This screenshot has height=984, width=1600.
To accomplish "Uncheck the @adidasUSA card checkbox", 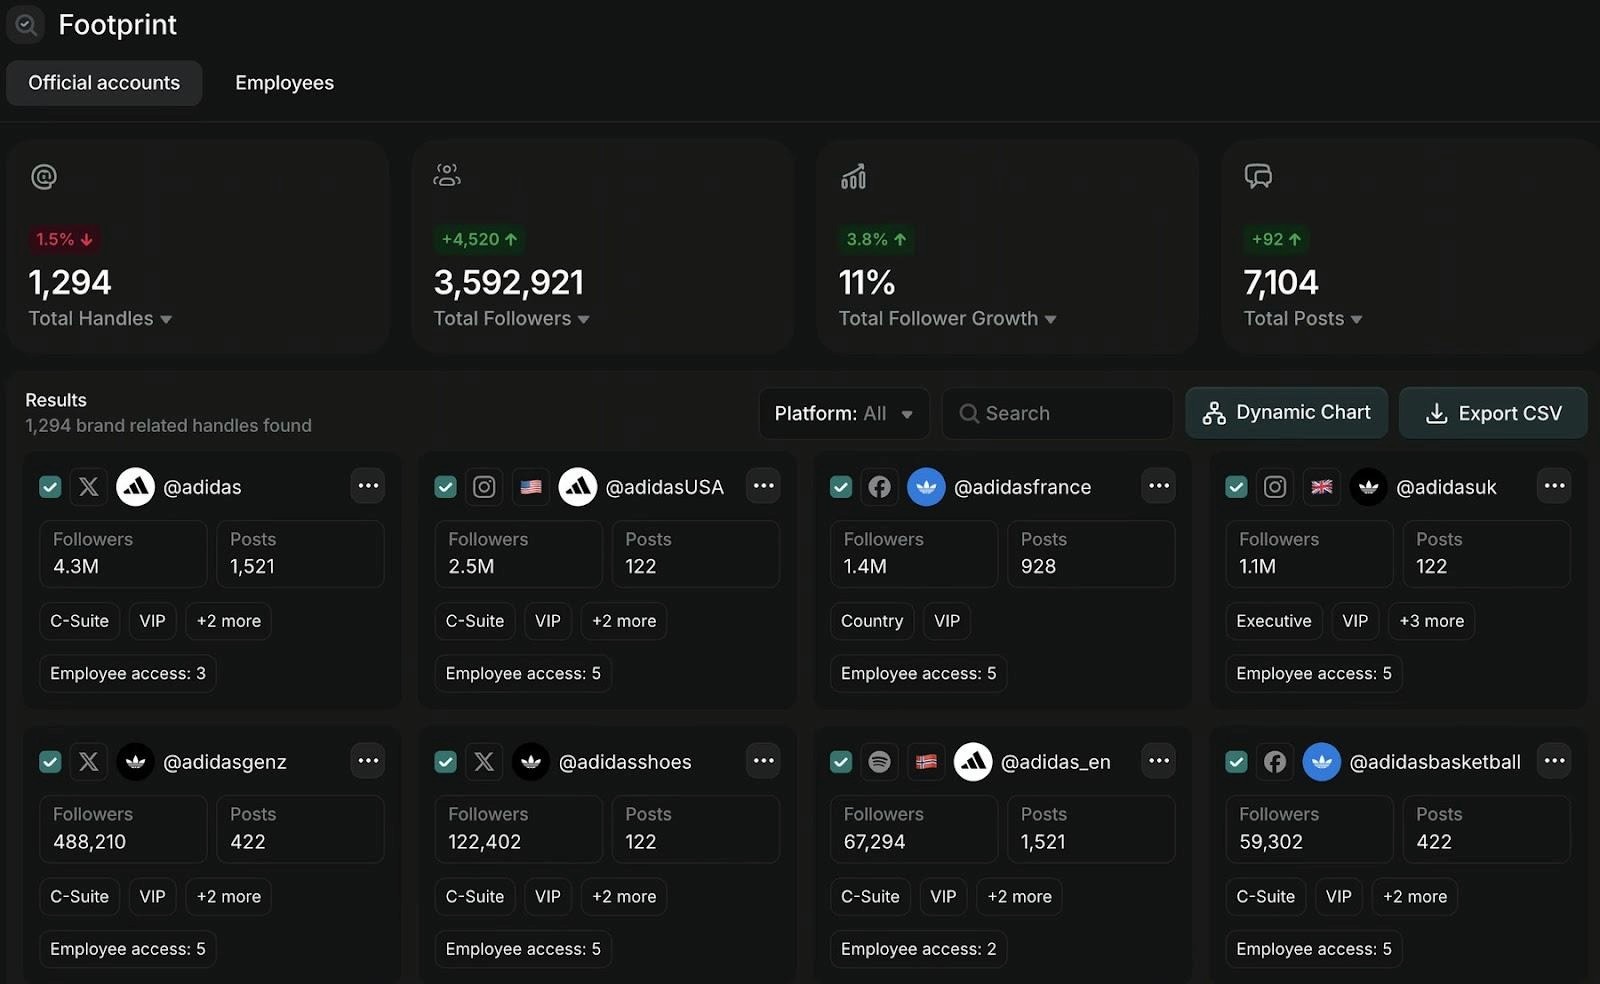I will (446, 487).
